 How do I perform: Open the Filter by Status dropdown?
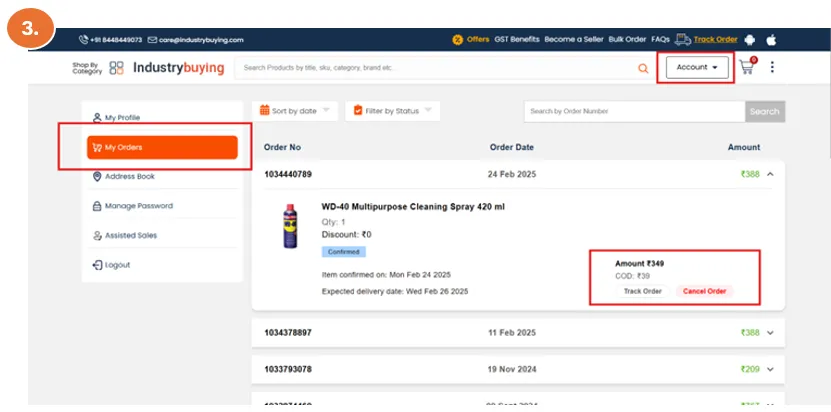[x=392, y=111]
